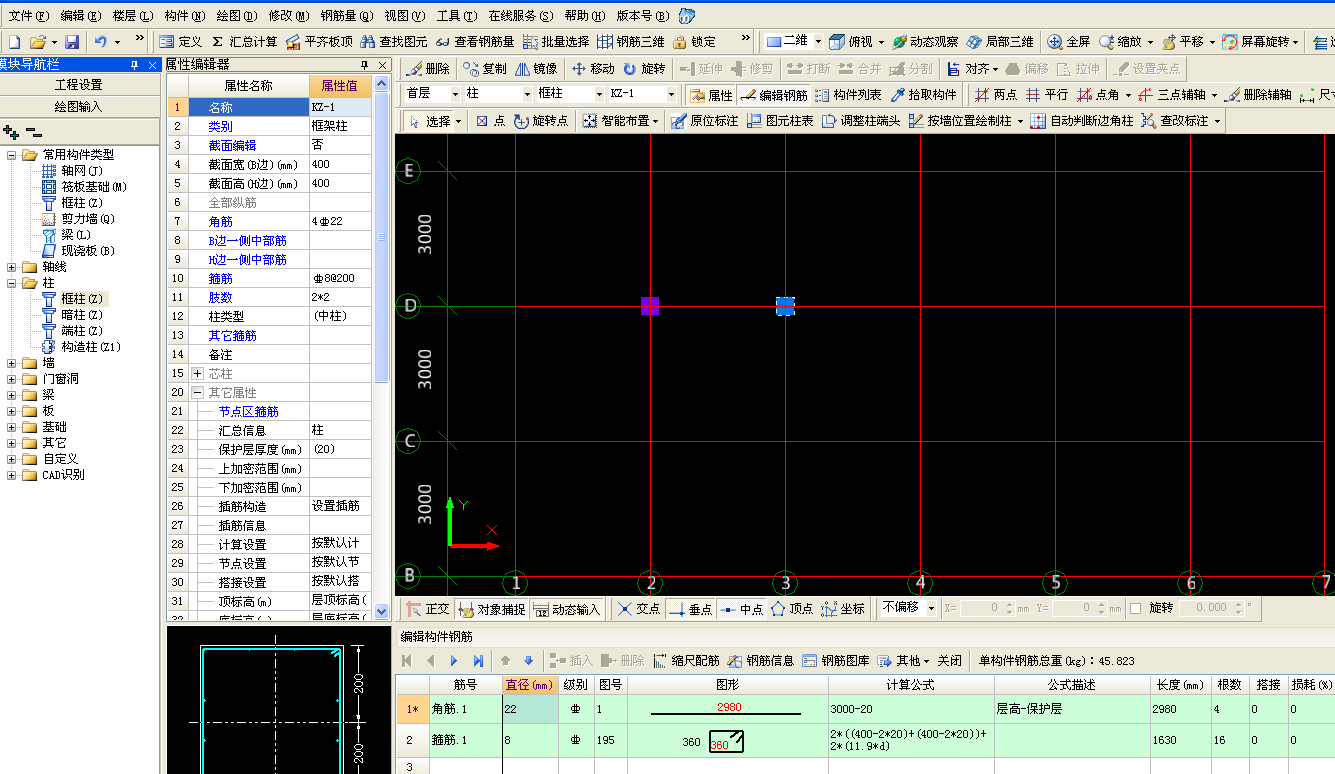Click 镜像 mirror tool
The height and width of the screenshot is (774, 1335).
pos(536,69)
